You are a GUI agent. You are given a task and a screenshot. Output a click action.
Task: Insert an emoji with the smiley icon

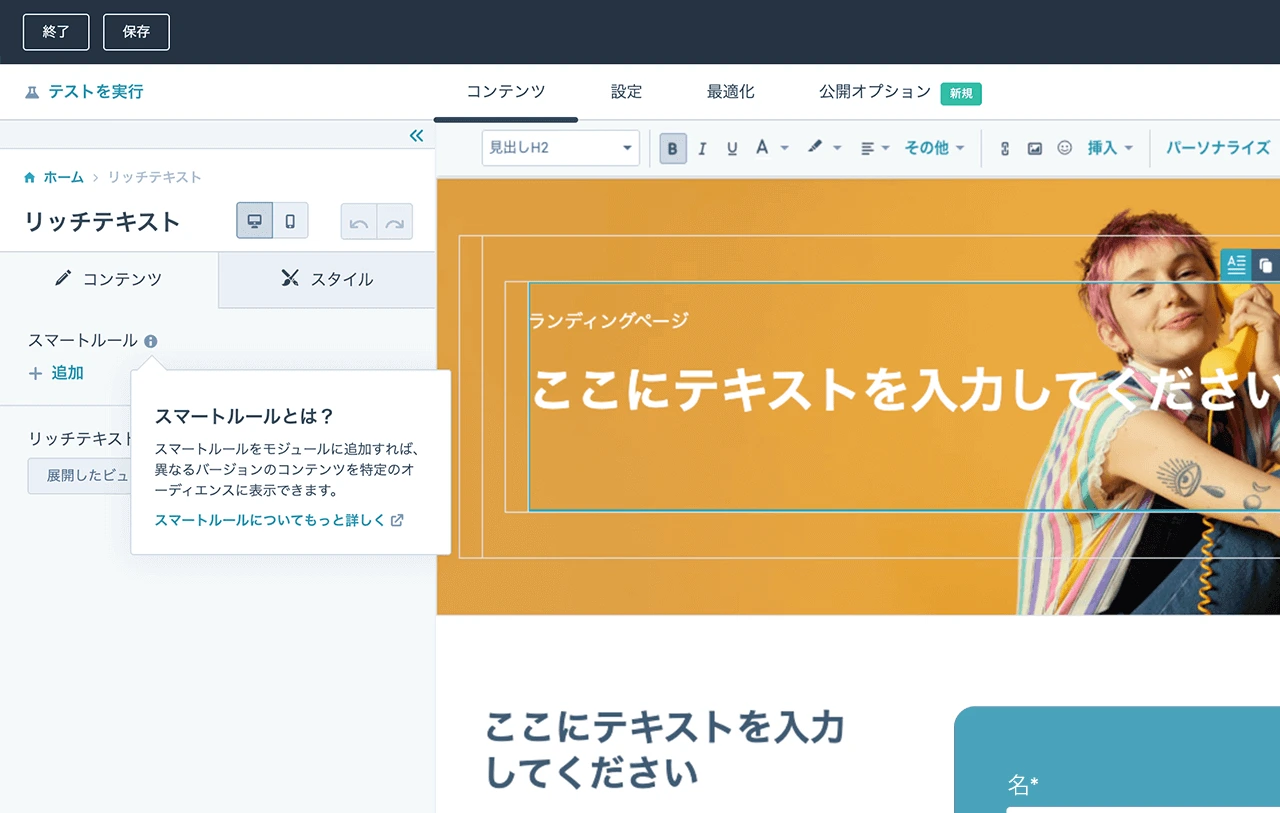click(x=1065, y=148)
